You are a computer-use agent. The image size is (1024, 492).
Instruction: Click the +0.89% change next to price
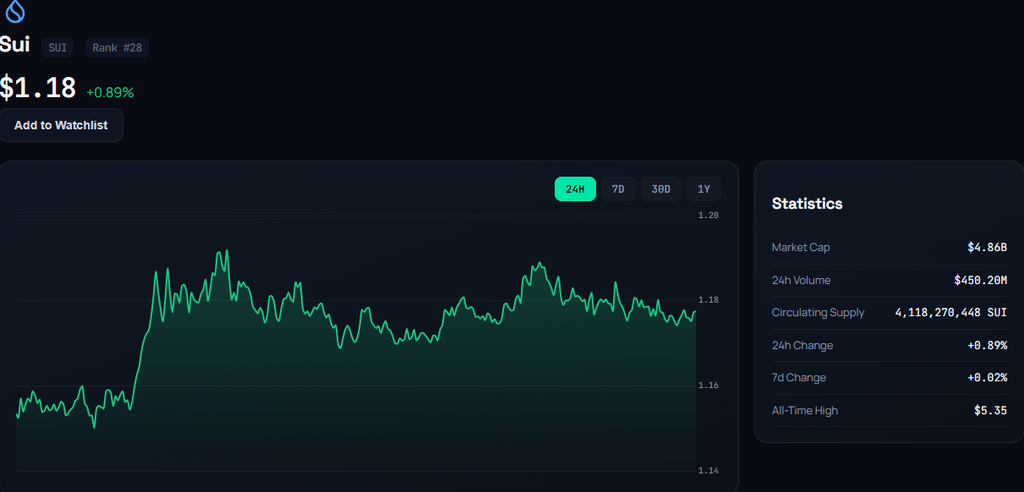pos(110,93)
